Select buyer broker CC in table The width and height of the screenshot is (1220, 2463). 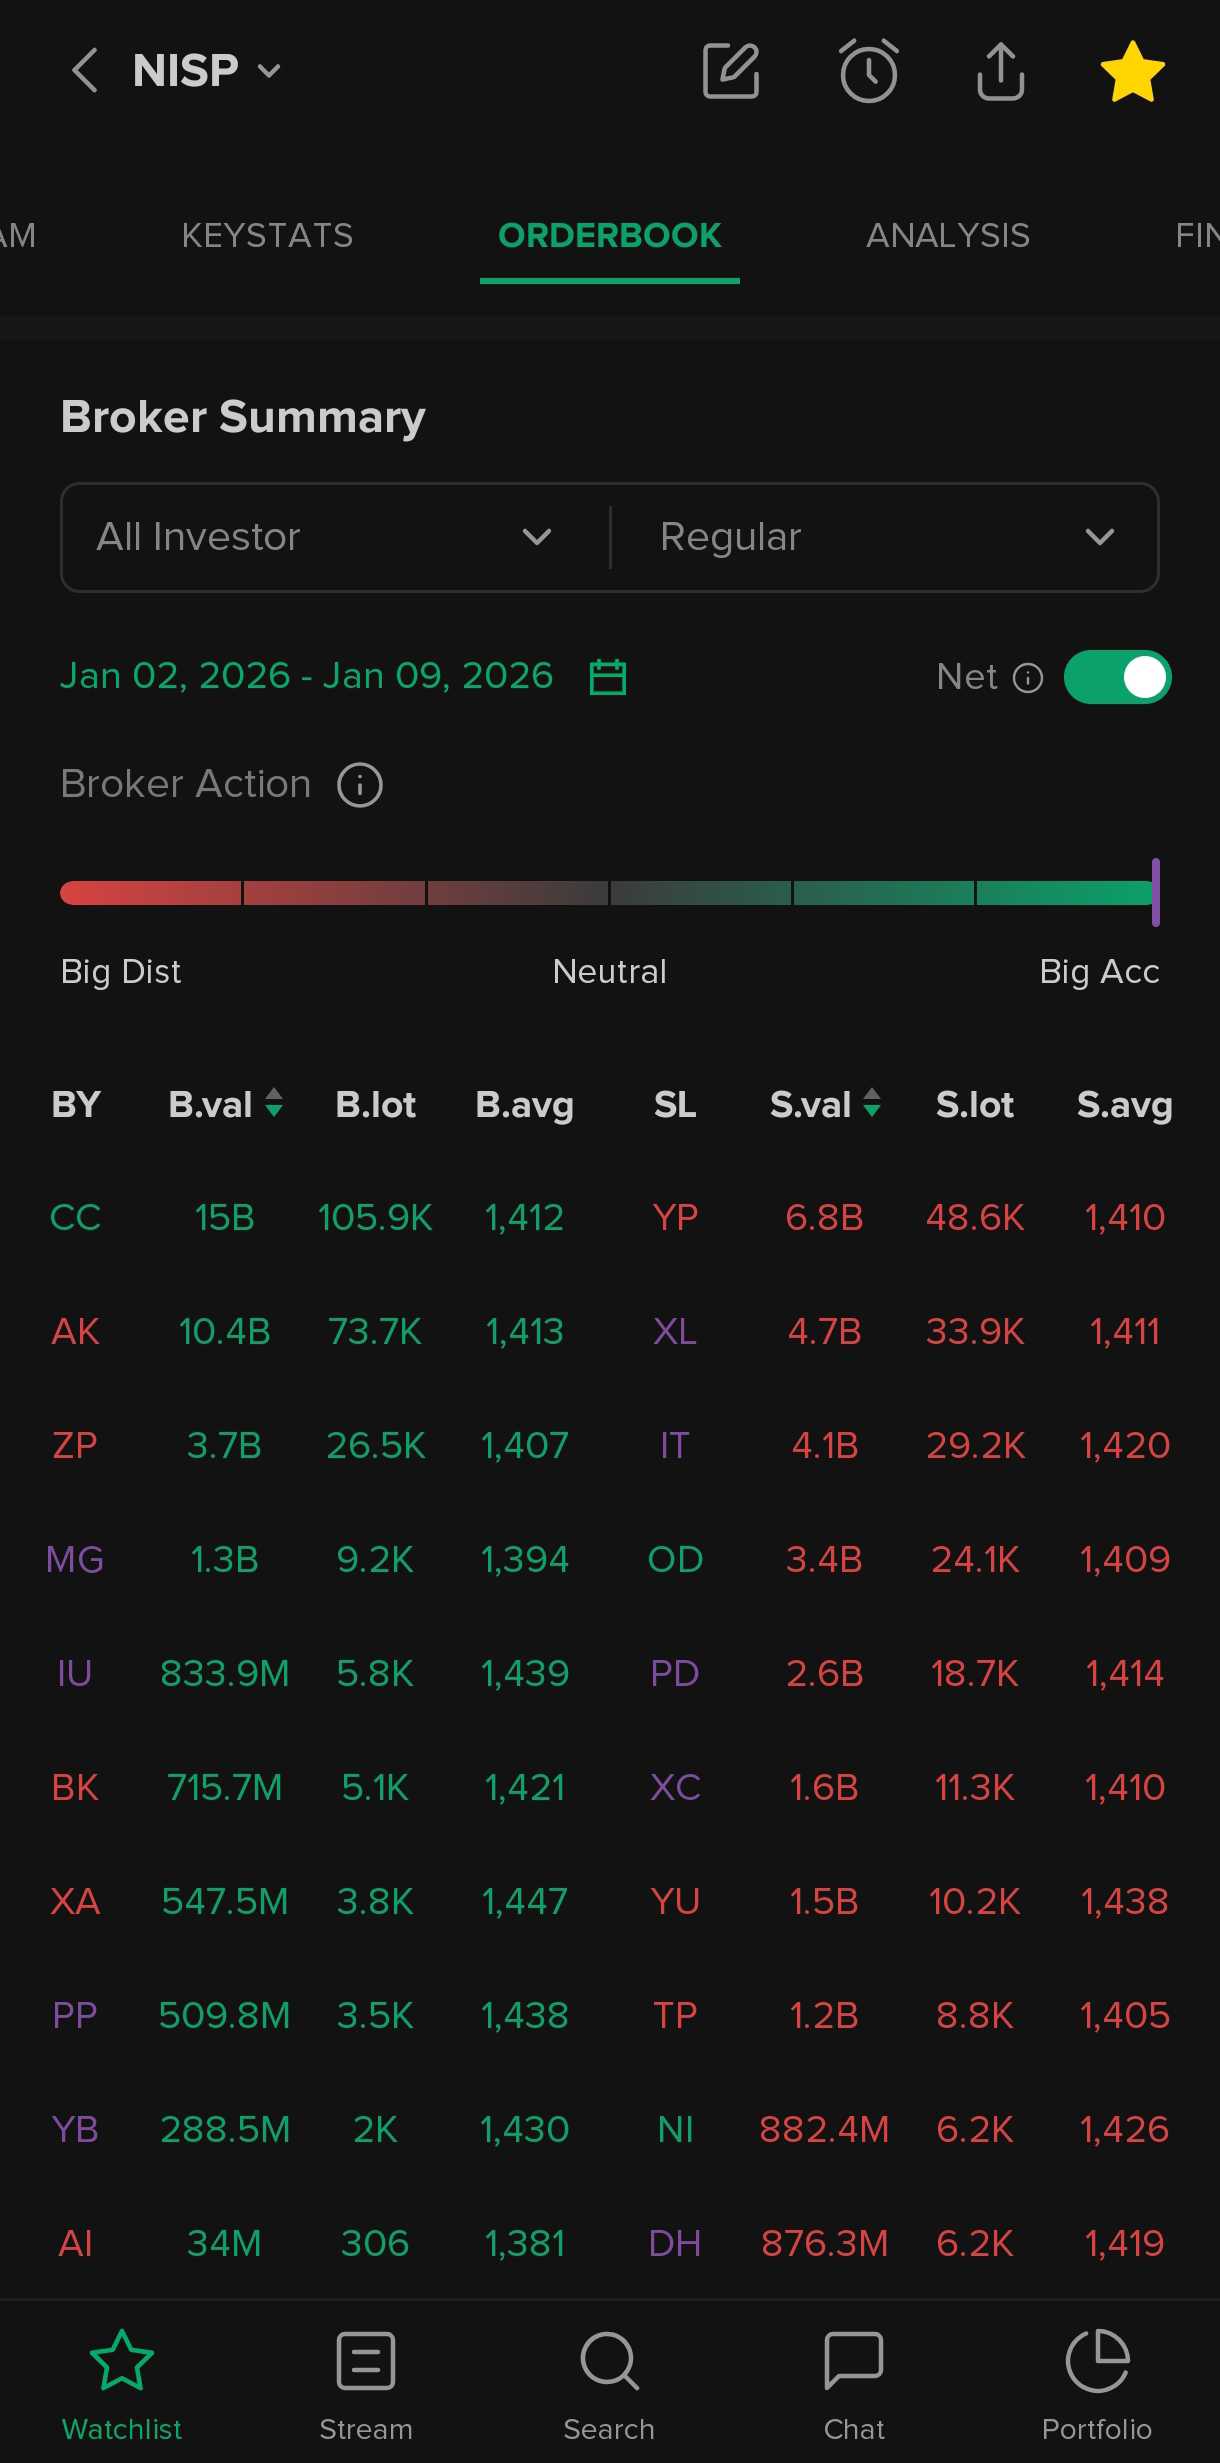point(75,1218)
